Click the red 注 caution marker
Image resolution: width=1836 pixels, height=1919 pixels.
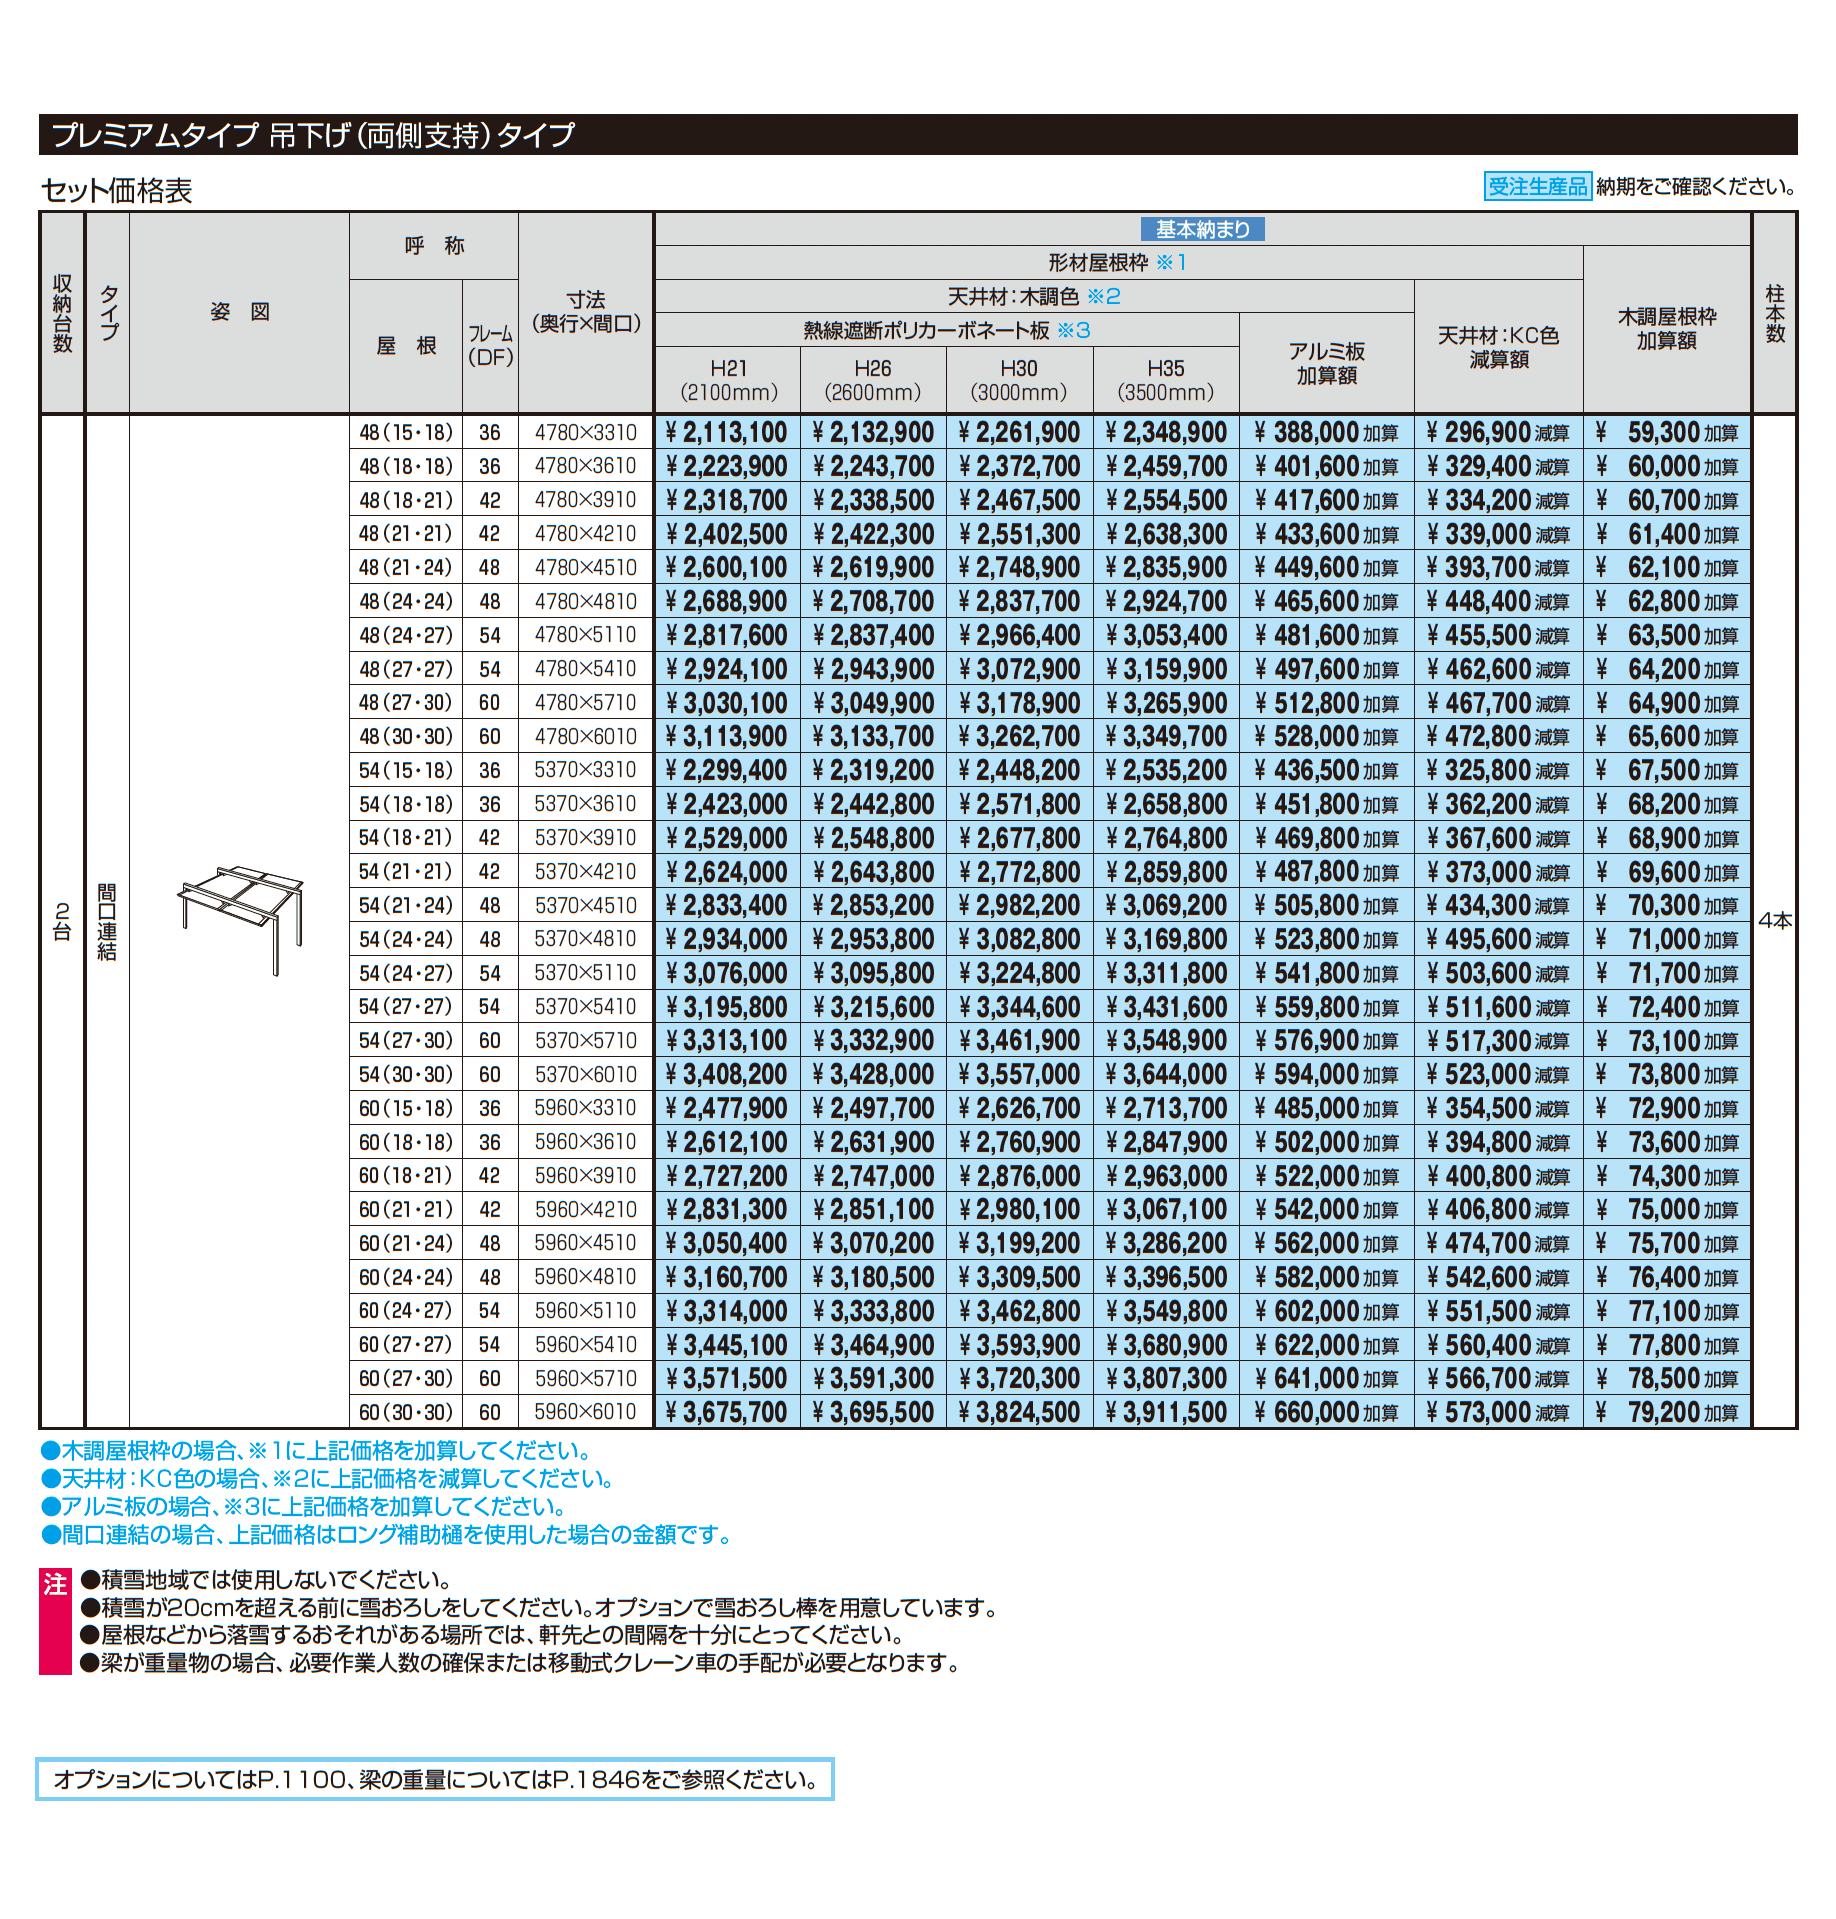pyautogui.click(x=55, y=1621)
